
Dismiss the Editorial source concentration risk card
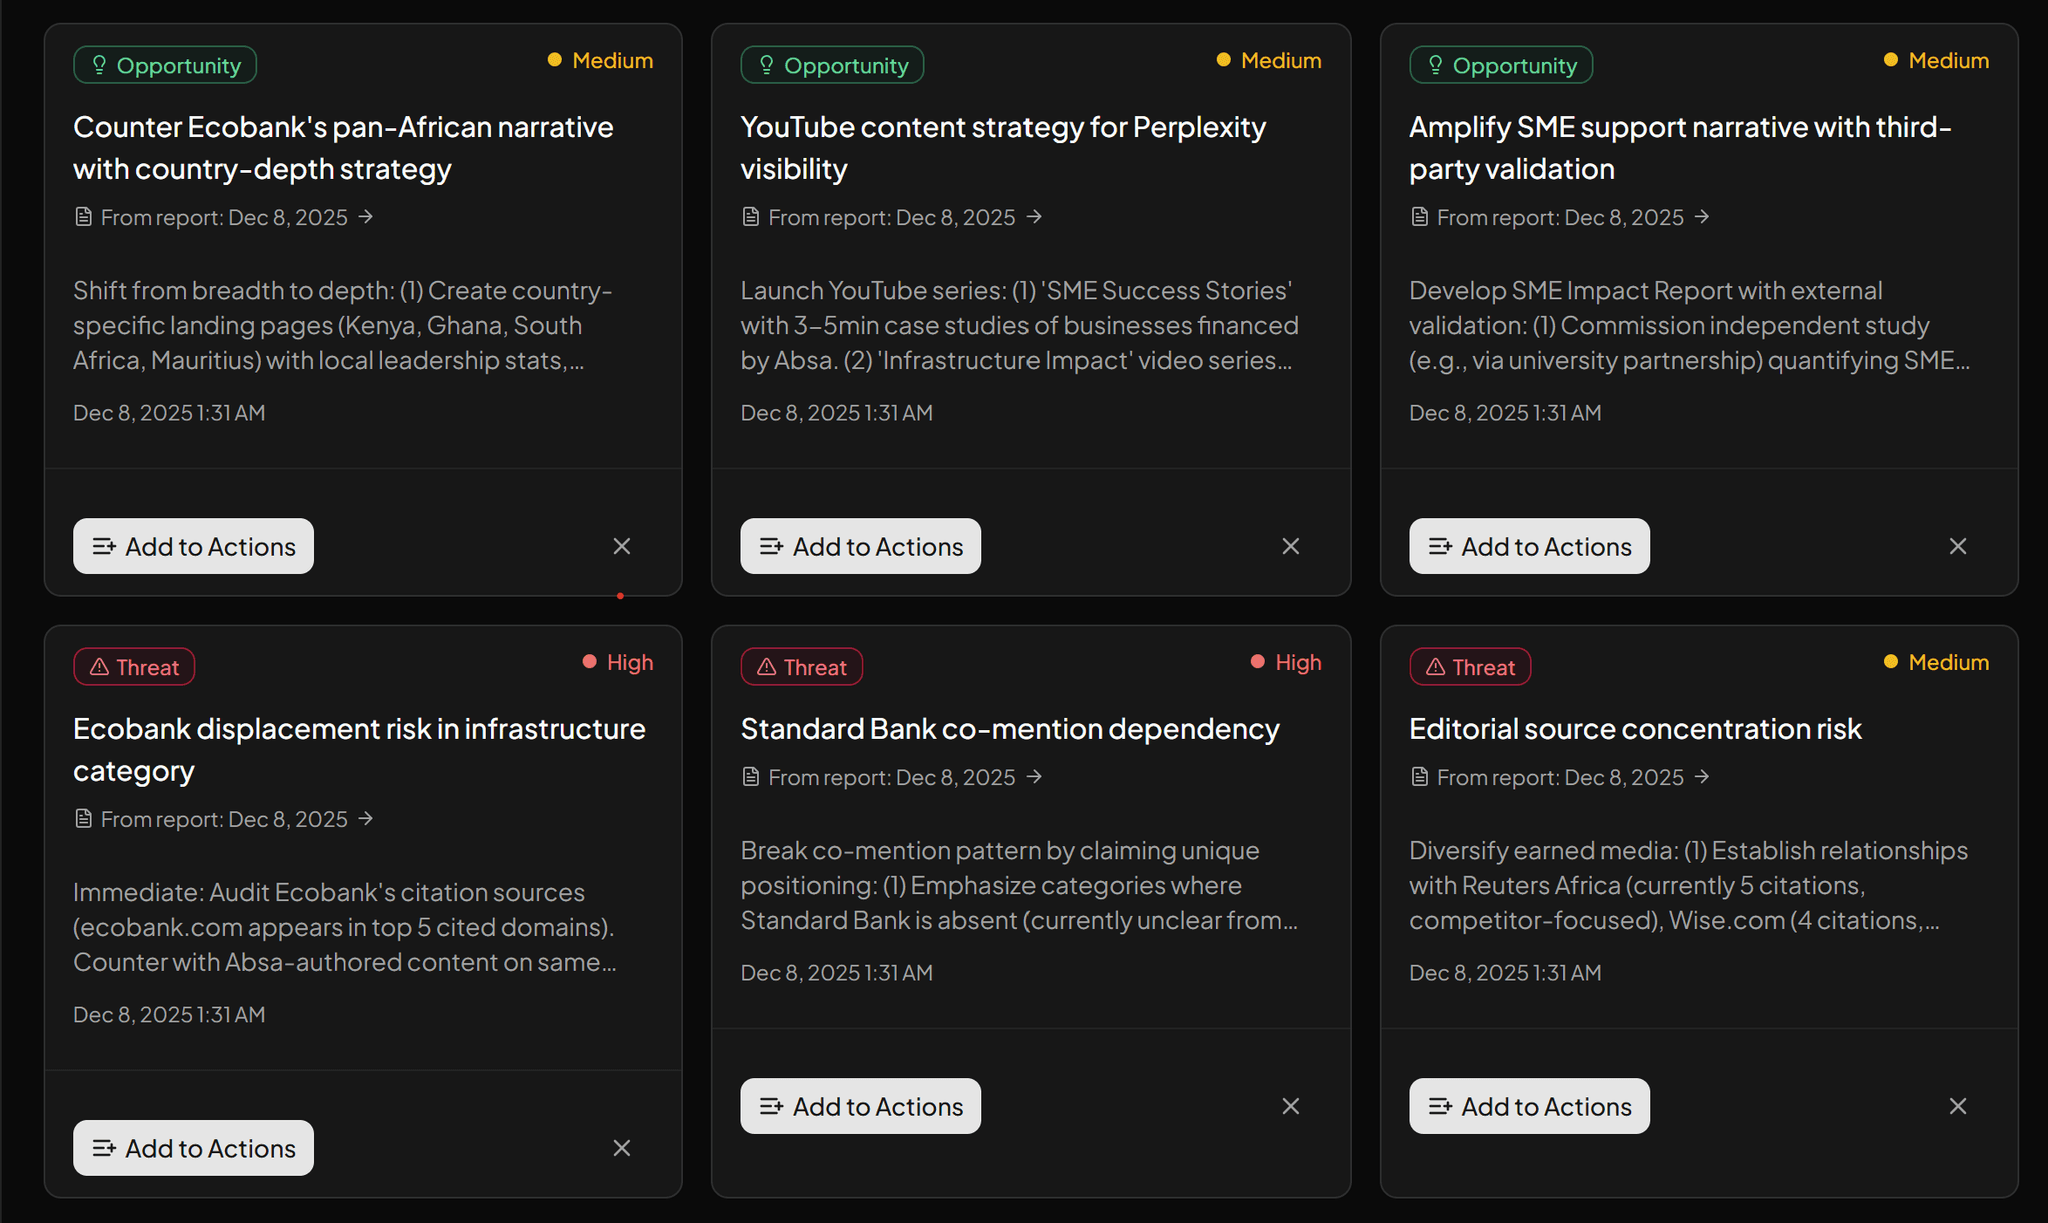(1958, 1106)
